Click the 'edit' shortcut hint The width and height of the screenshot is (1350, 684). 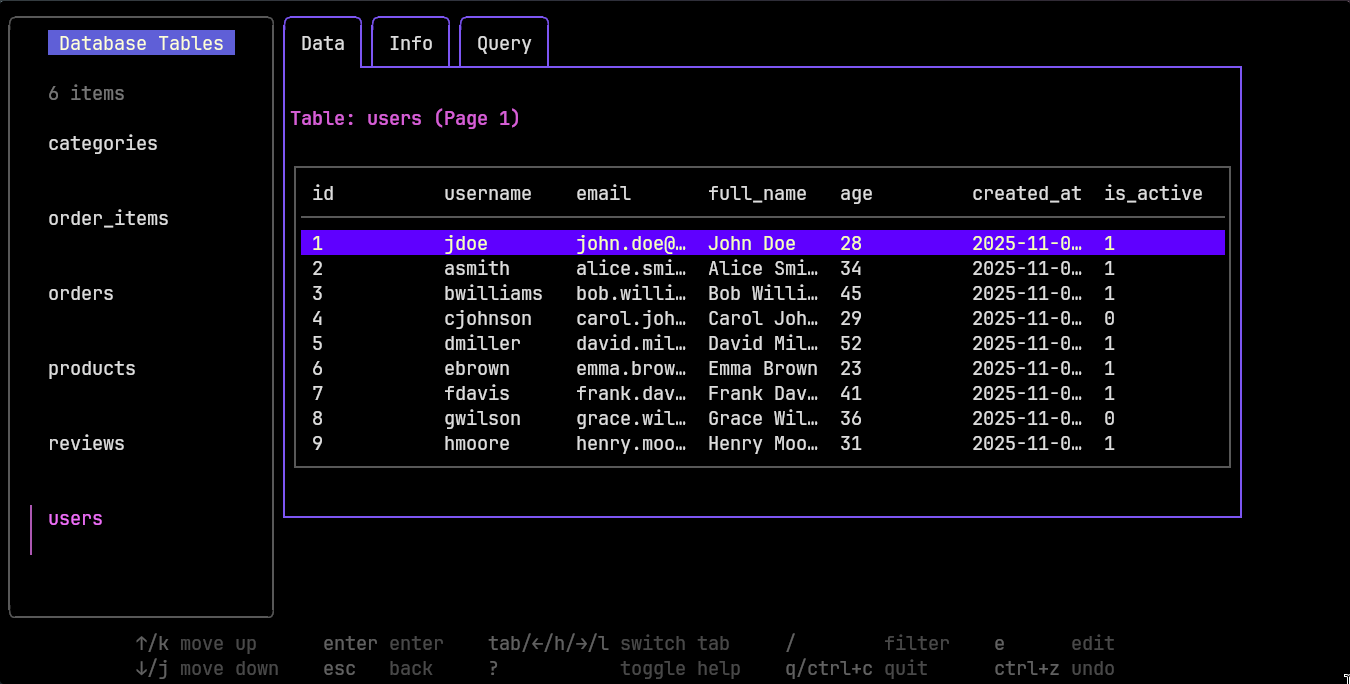pyautogui.click(x=1093, y=643)
